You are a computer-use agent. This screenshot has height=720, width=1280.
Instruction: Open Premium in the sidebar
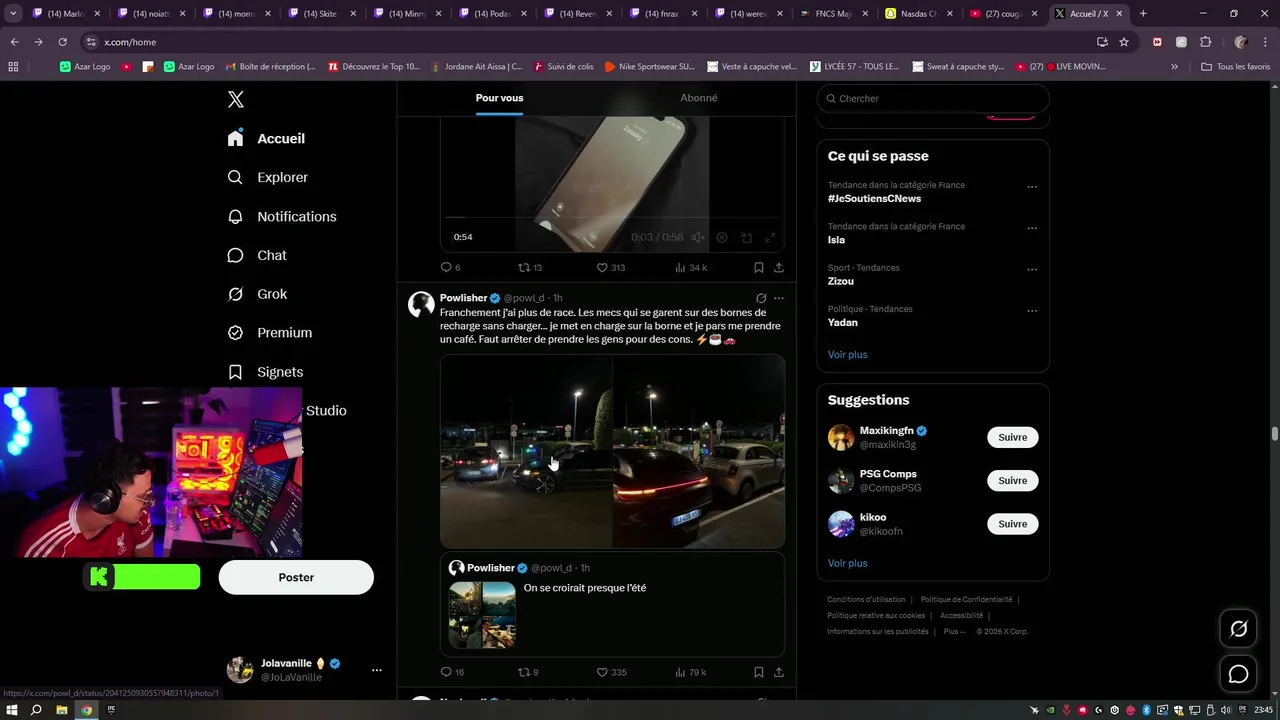click(x=269, y=332)
